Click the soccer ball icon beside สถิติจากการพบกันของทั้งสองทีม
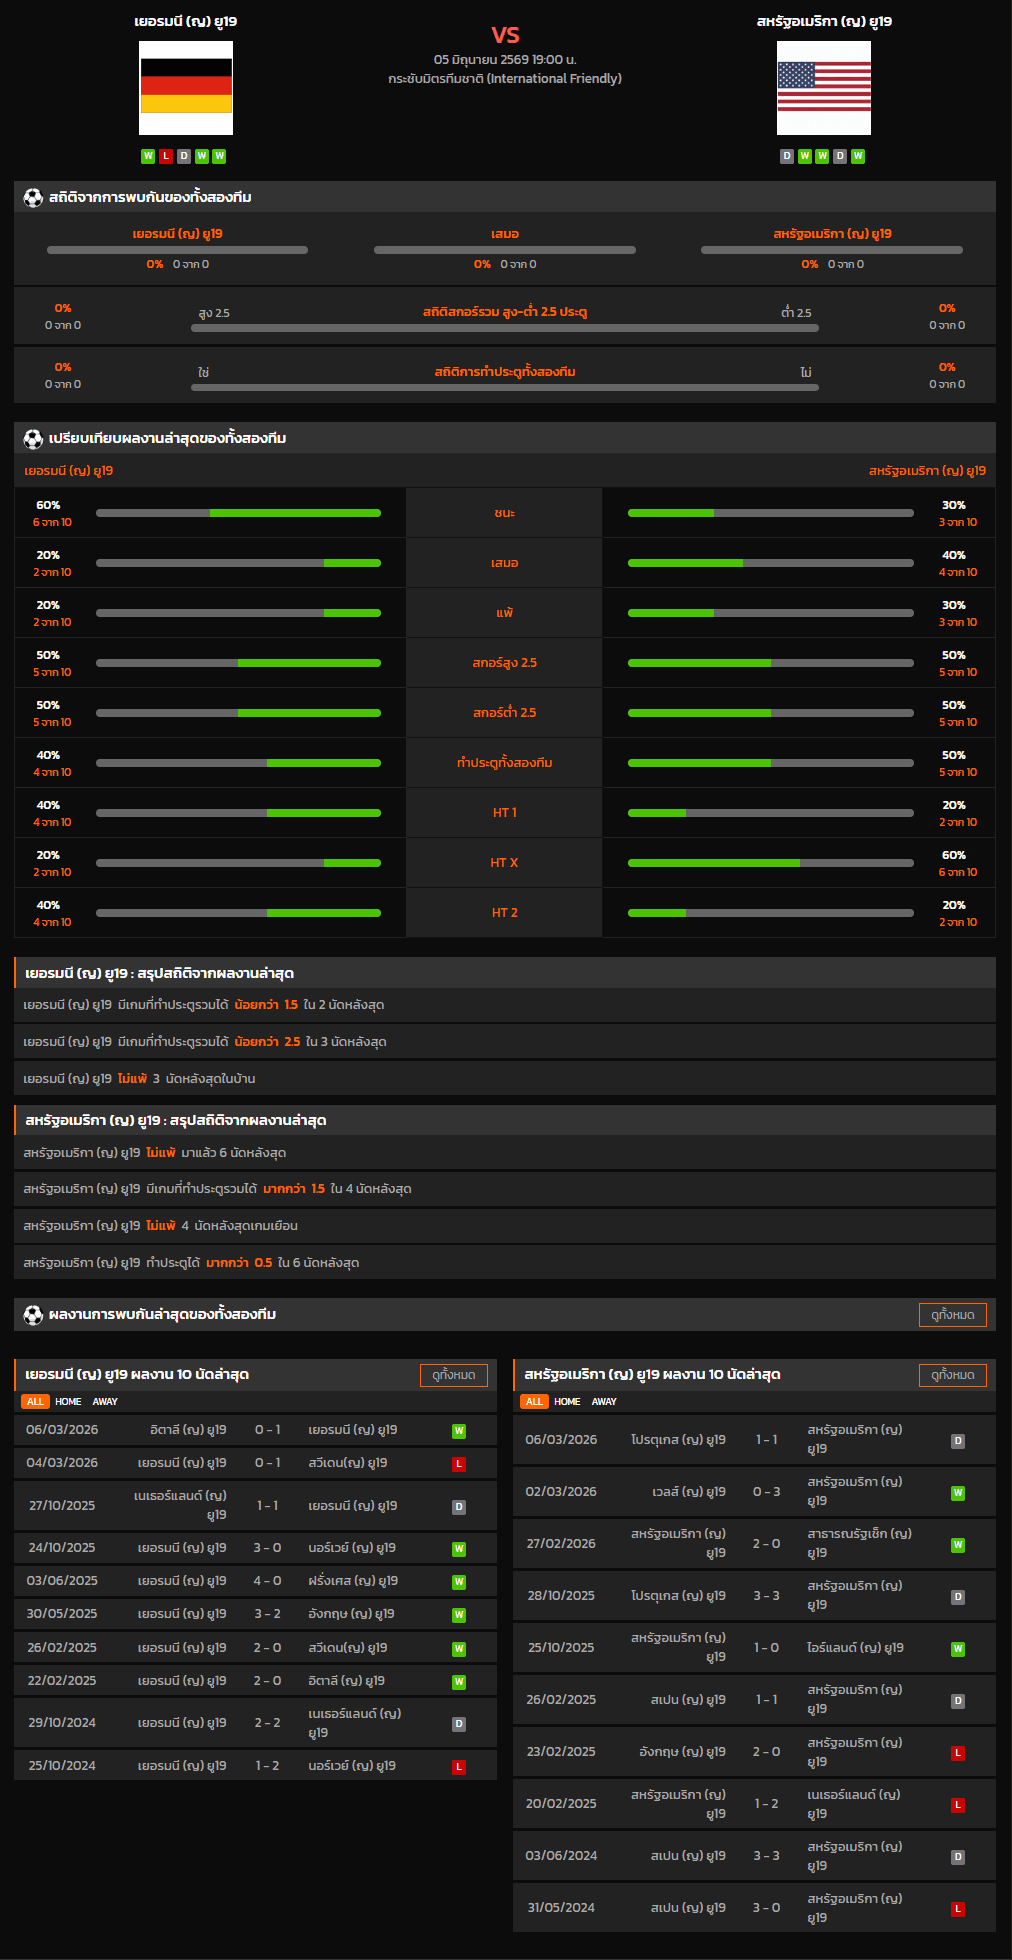Screen dimensions: 1012x1960 (33, 197)
